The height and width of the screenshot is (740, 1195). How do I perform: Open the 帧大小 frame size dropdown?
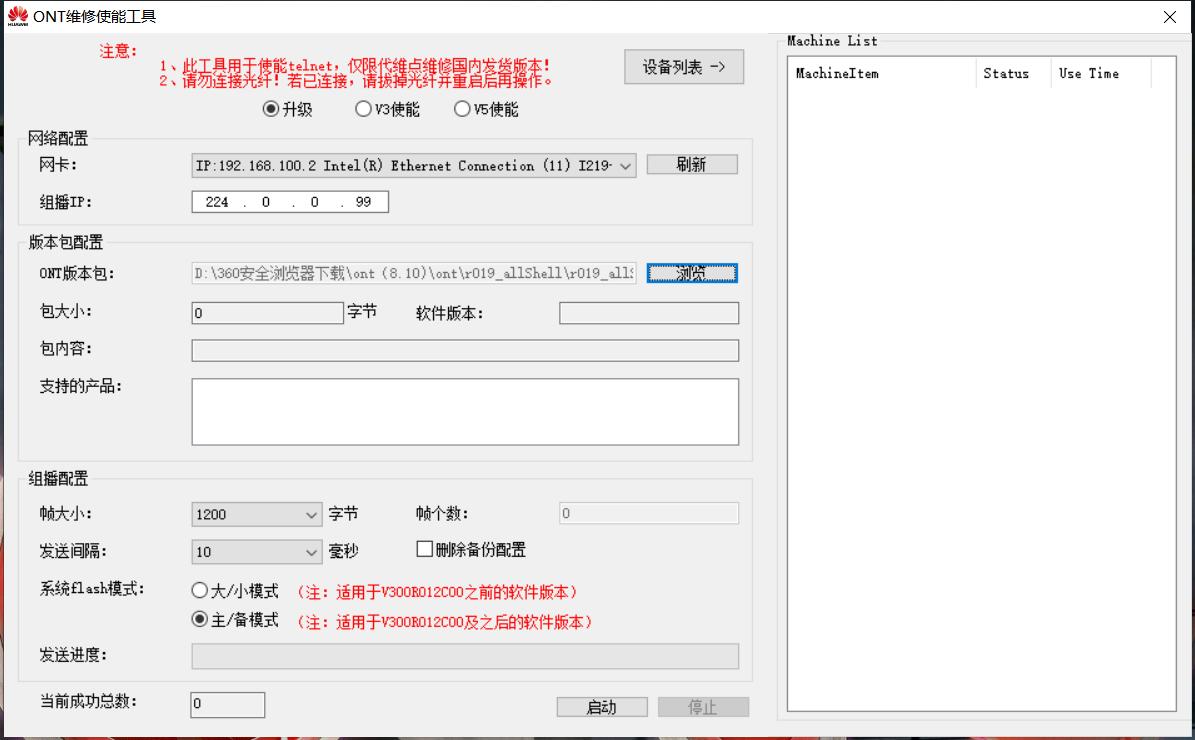(310, 512)
